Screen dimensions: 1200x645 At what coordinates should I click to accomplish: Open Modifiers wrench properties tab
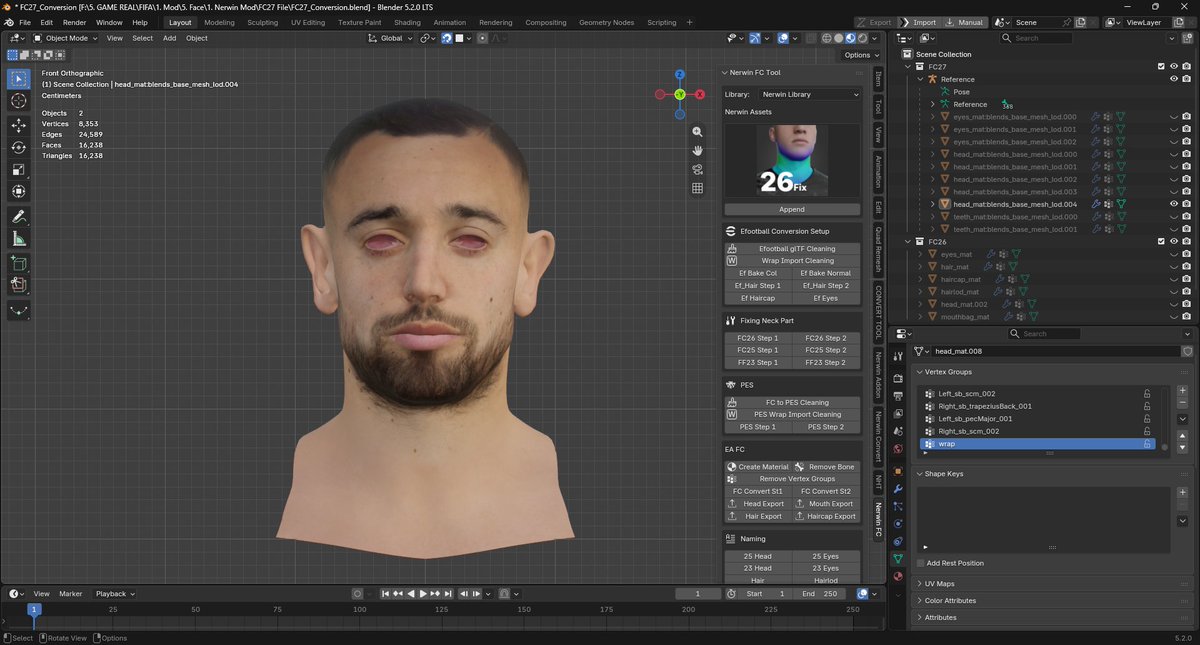(898, 488)
